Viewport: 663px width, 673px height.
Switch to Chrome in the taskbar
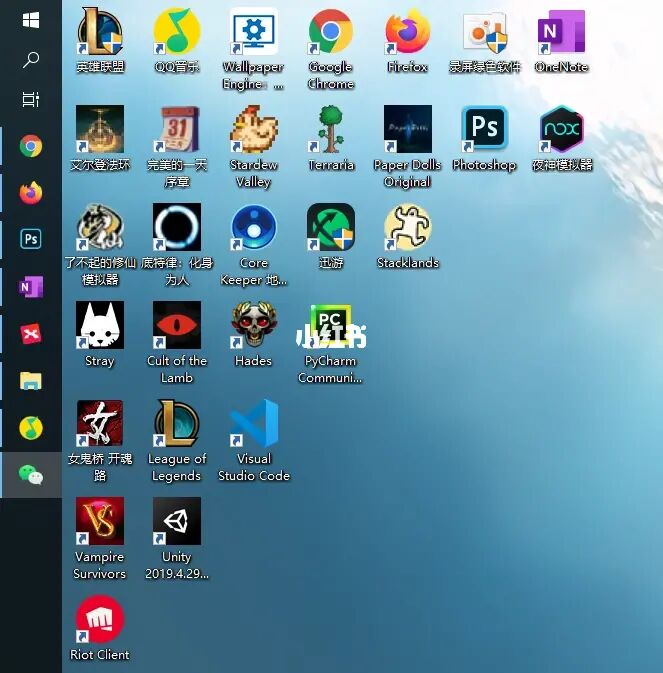tap(31, 146)
